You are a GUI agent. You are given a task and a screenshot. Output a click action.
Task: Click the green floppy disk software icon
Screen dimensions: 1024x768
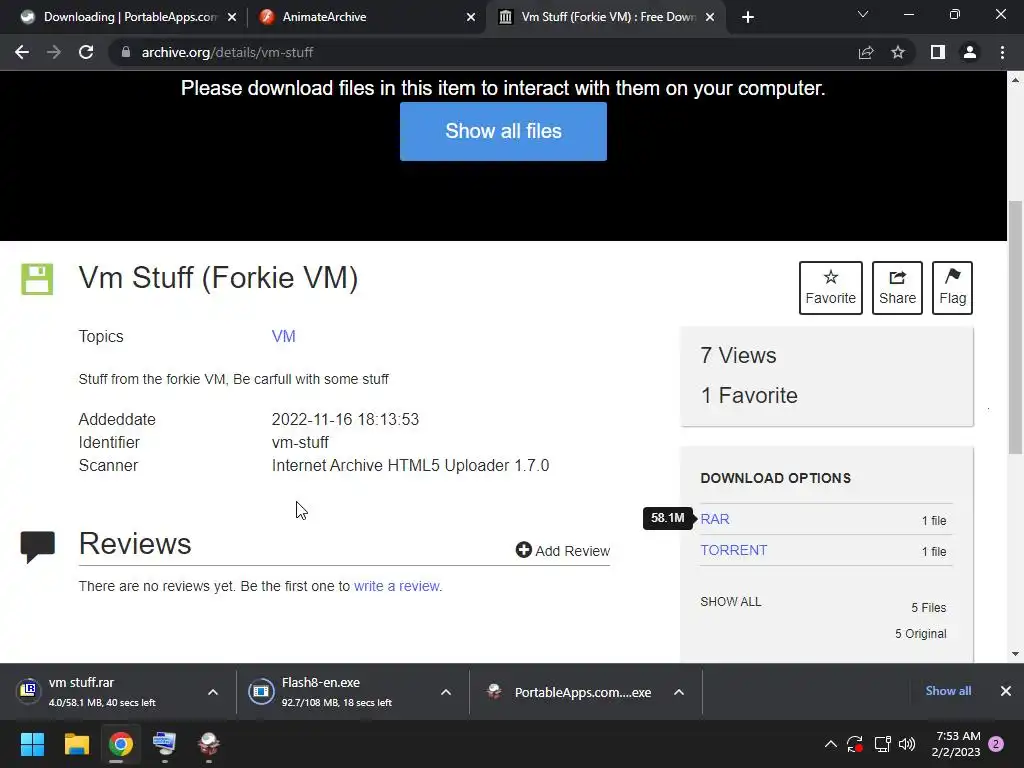click(37, 280)
